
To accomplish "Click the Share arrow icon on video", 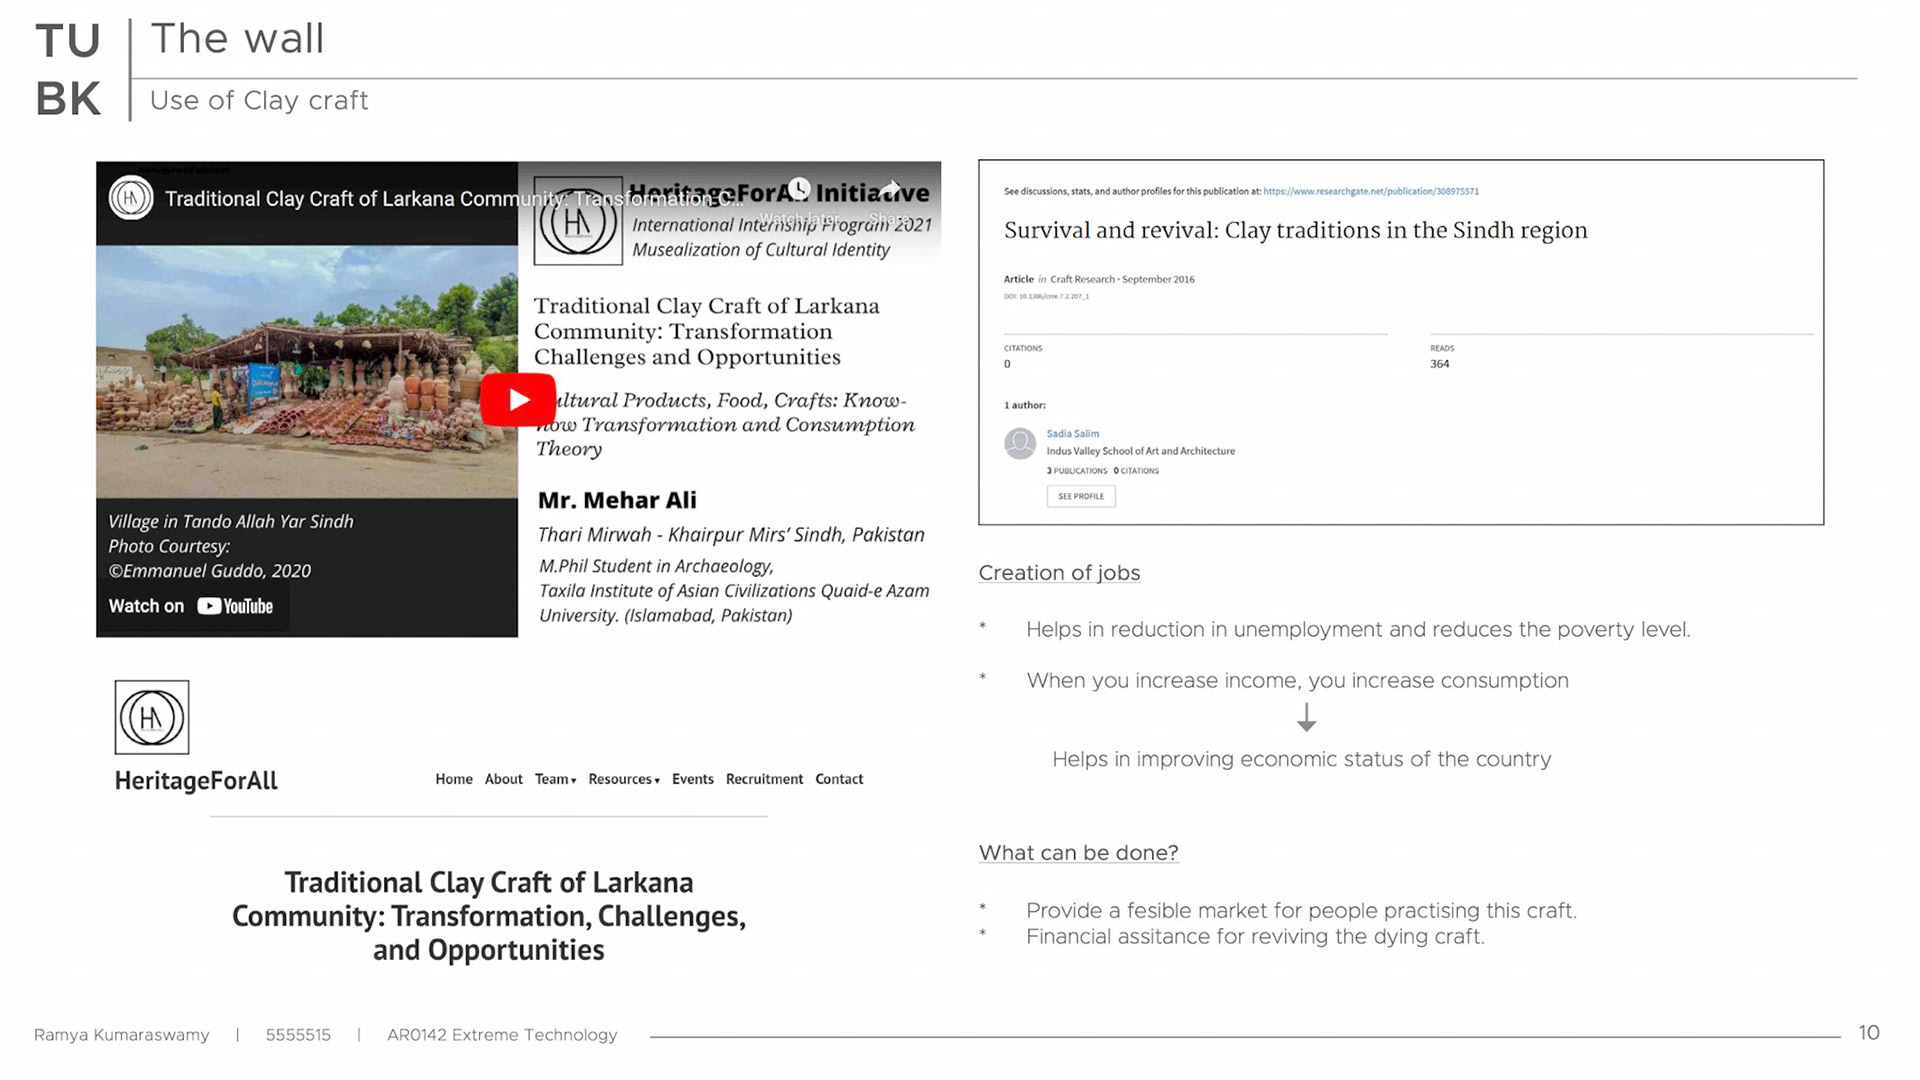I will [x=890, y=190].
